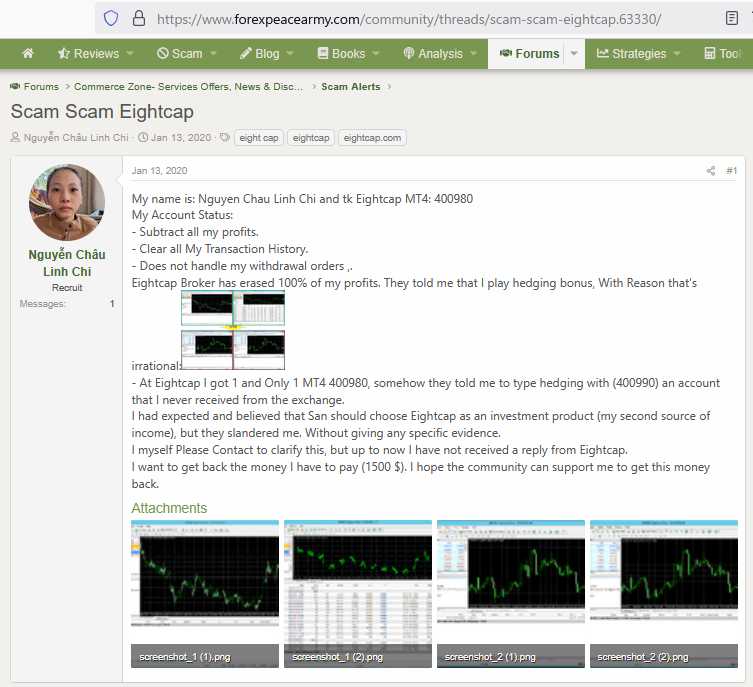This screenshot has width=753, height=687.
Task: Expand the Books dropdown arrow
Action: (376, 53)
